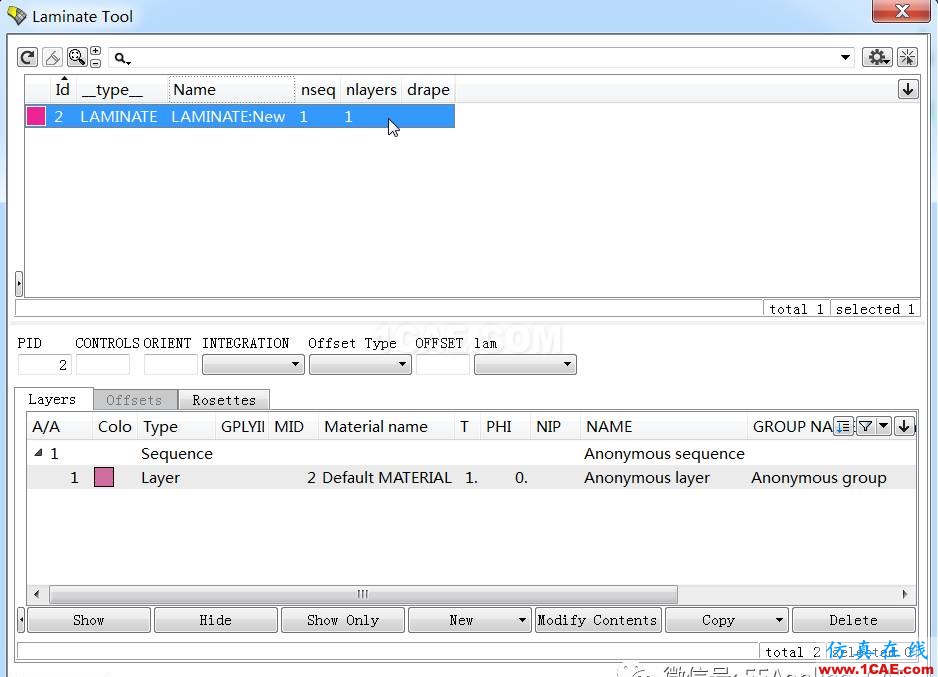Image resolution: width=938 pixels, height=677 pixels.
Task: Click the nlayers column header
Action: [371, 90]
